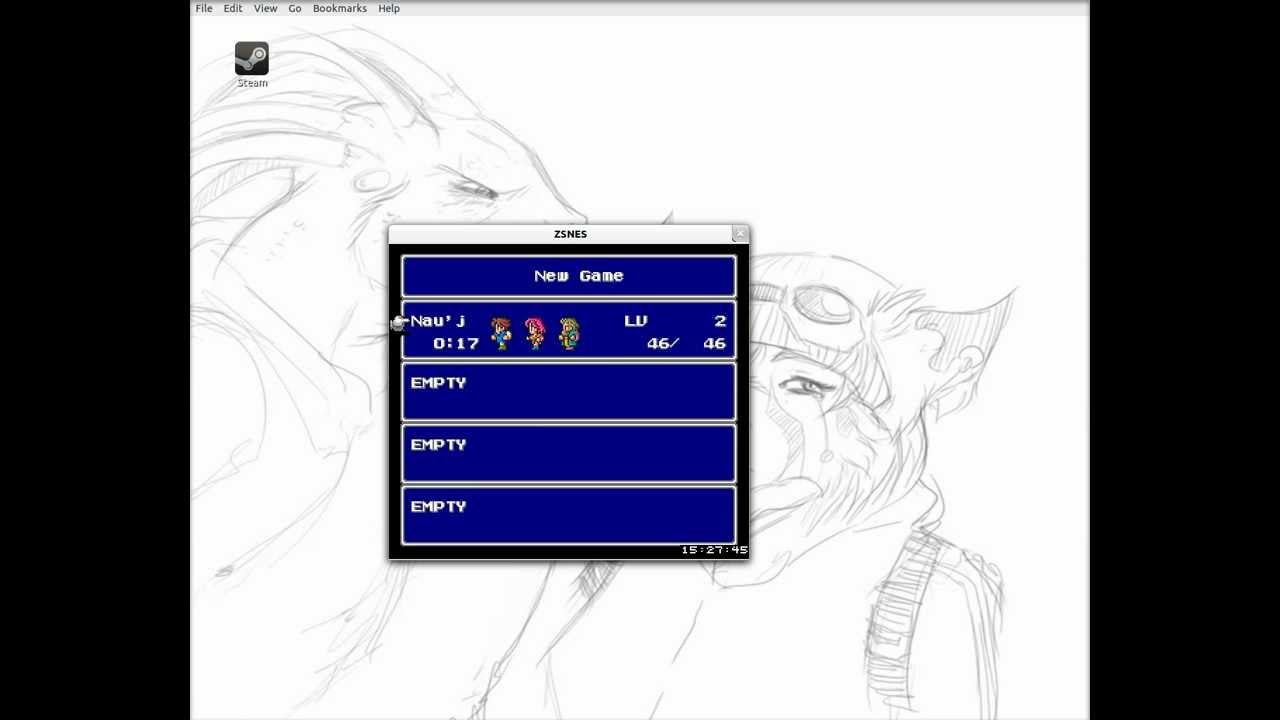Click the 46/ 46 HP value
The height and width of the screenshot is (720, 1280).
tap(686, 343)
